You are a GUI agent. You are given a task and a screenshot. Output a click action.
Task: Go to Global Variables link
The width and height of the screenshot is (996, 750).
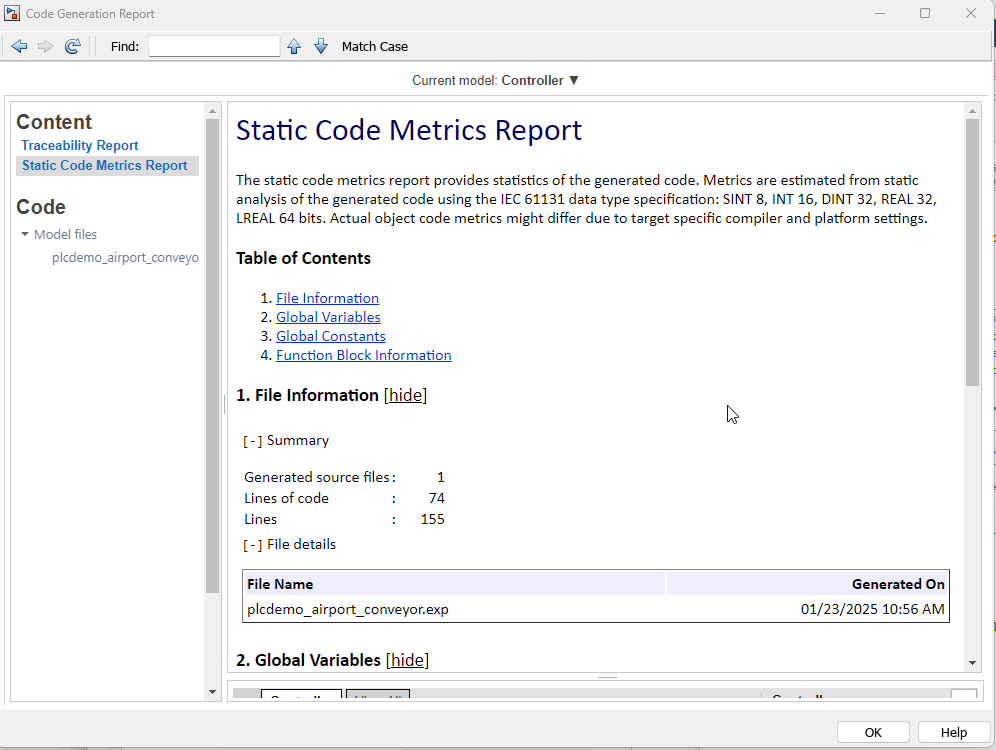click(328, 317)
